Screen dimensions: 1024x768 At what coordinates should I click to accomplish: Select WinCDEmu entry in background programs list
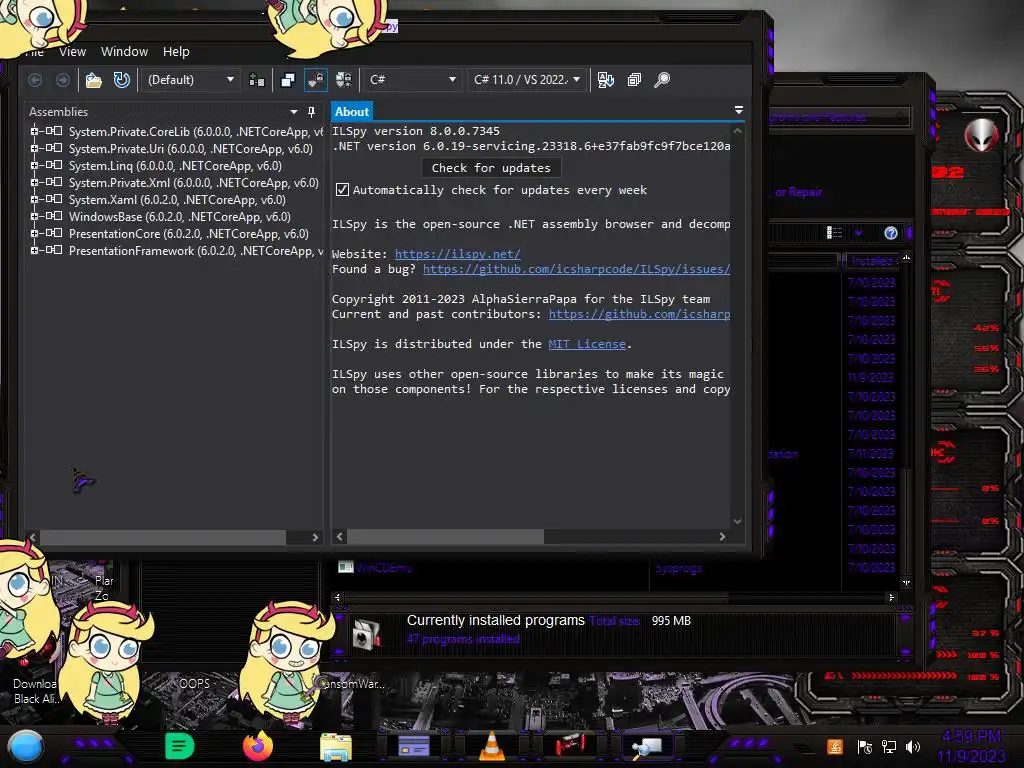pos(384,568)
